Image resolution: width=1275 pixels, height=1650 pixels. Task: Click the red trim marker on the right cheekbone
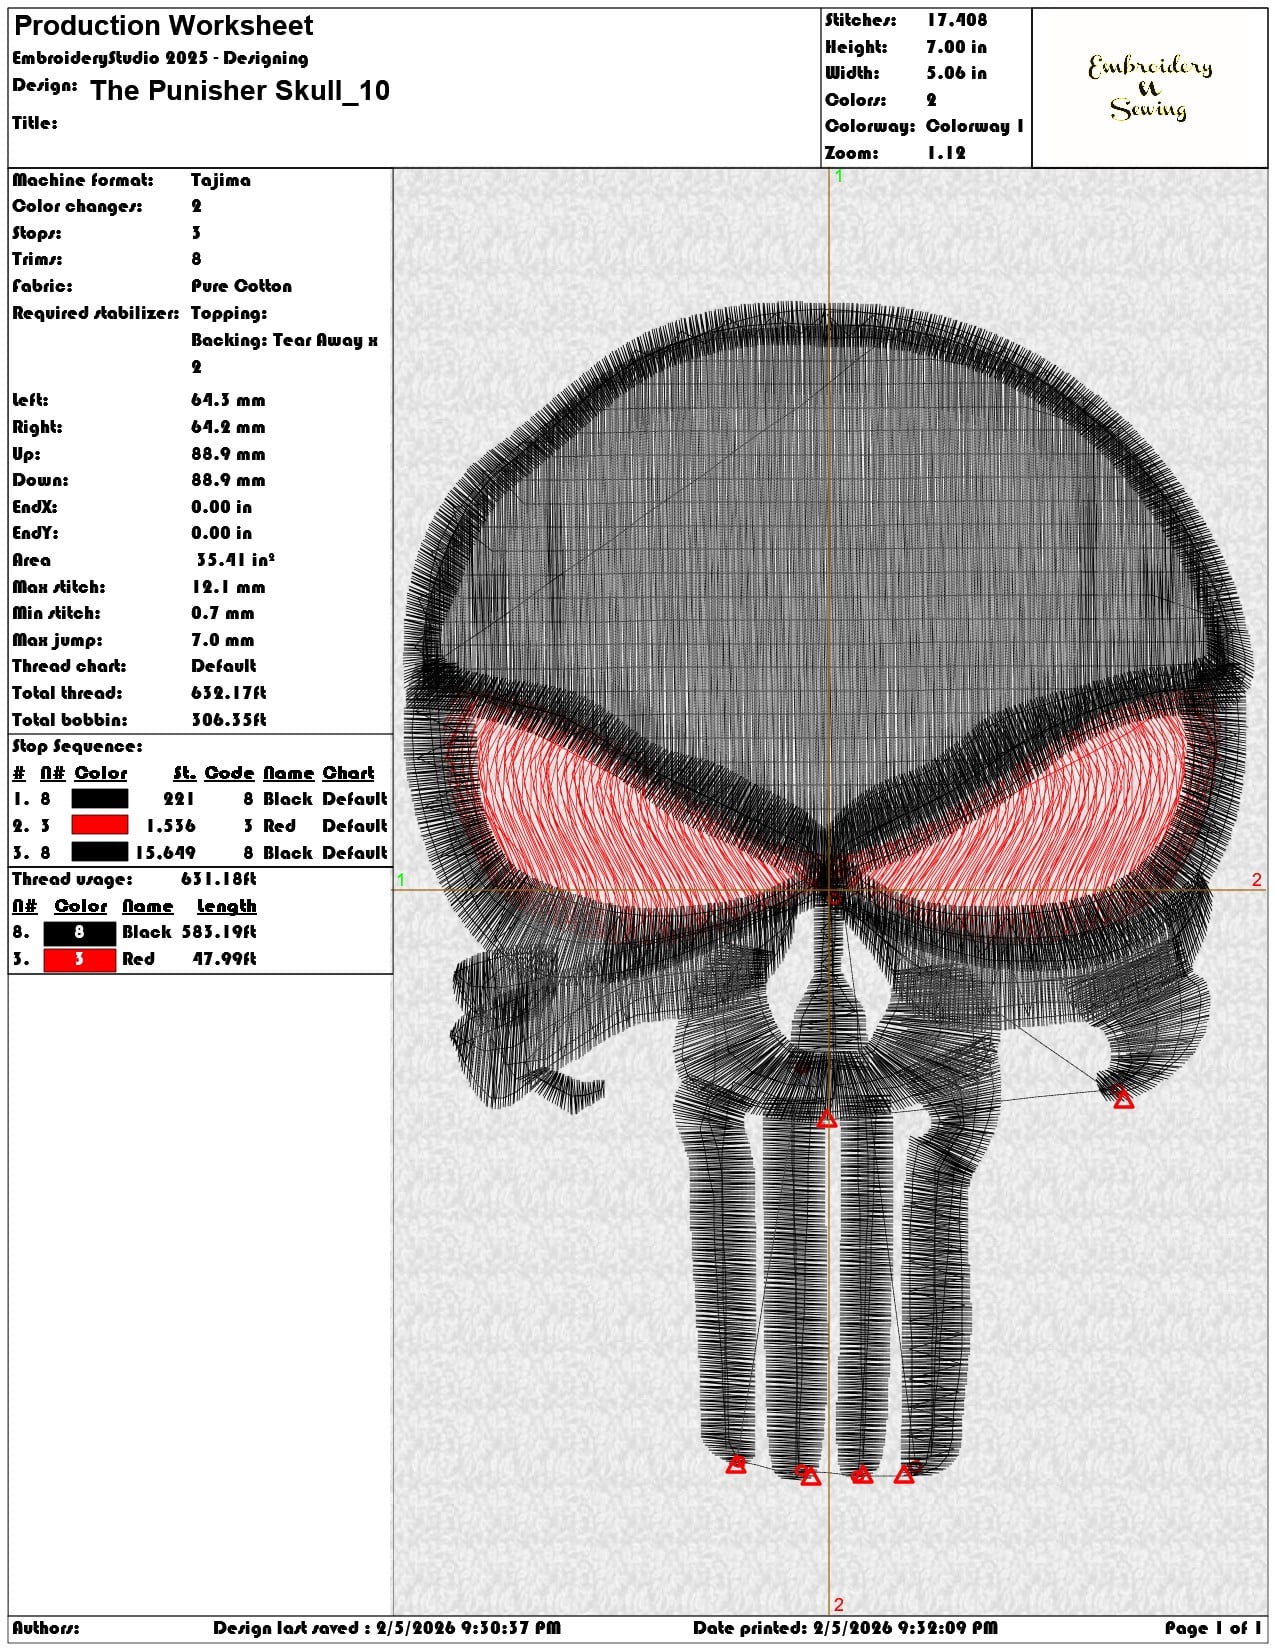[x=1123, y=1099]
